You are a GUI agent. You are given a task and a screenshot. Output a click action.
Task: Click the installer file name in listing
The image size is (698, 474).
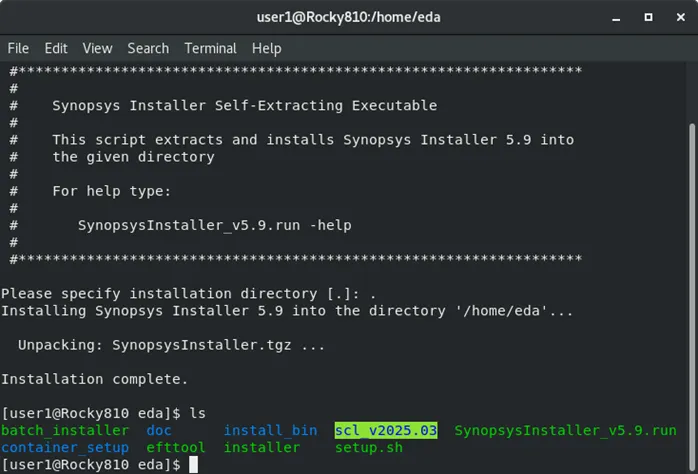tap(262, 447)
